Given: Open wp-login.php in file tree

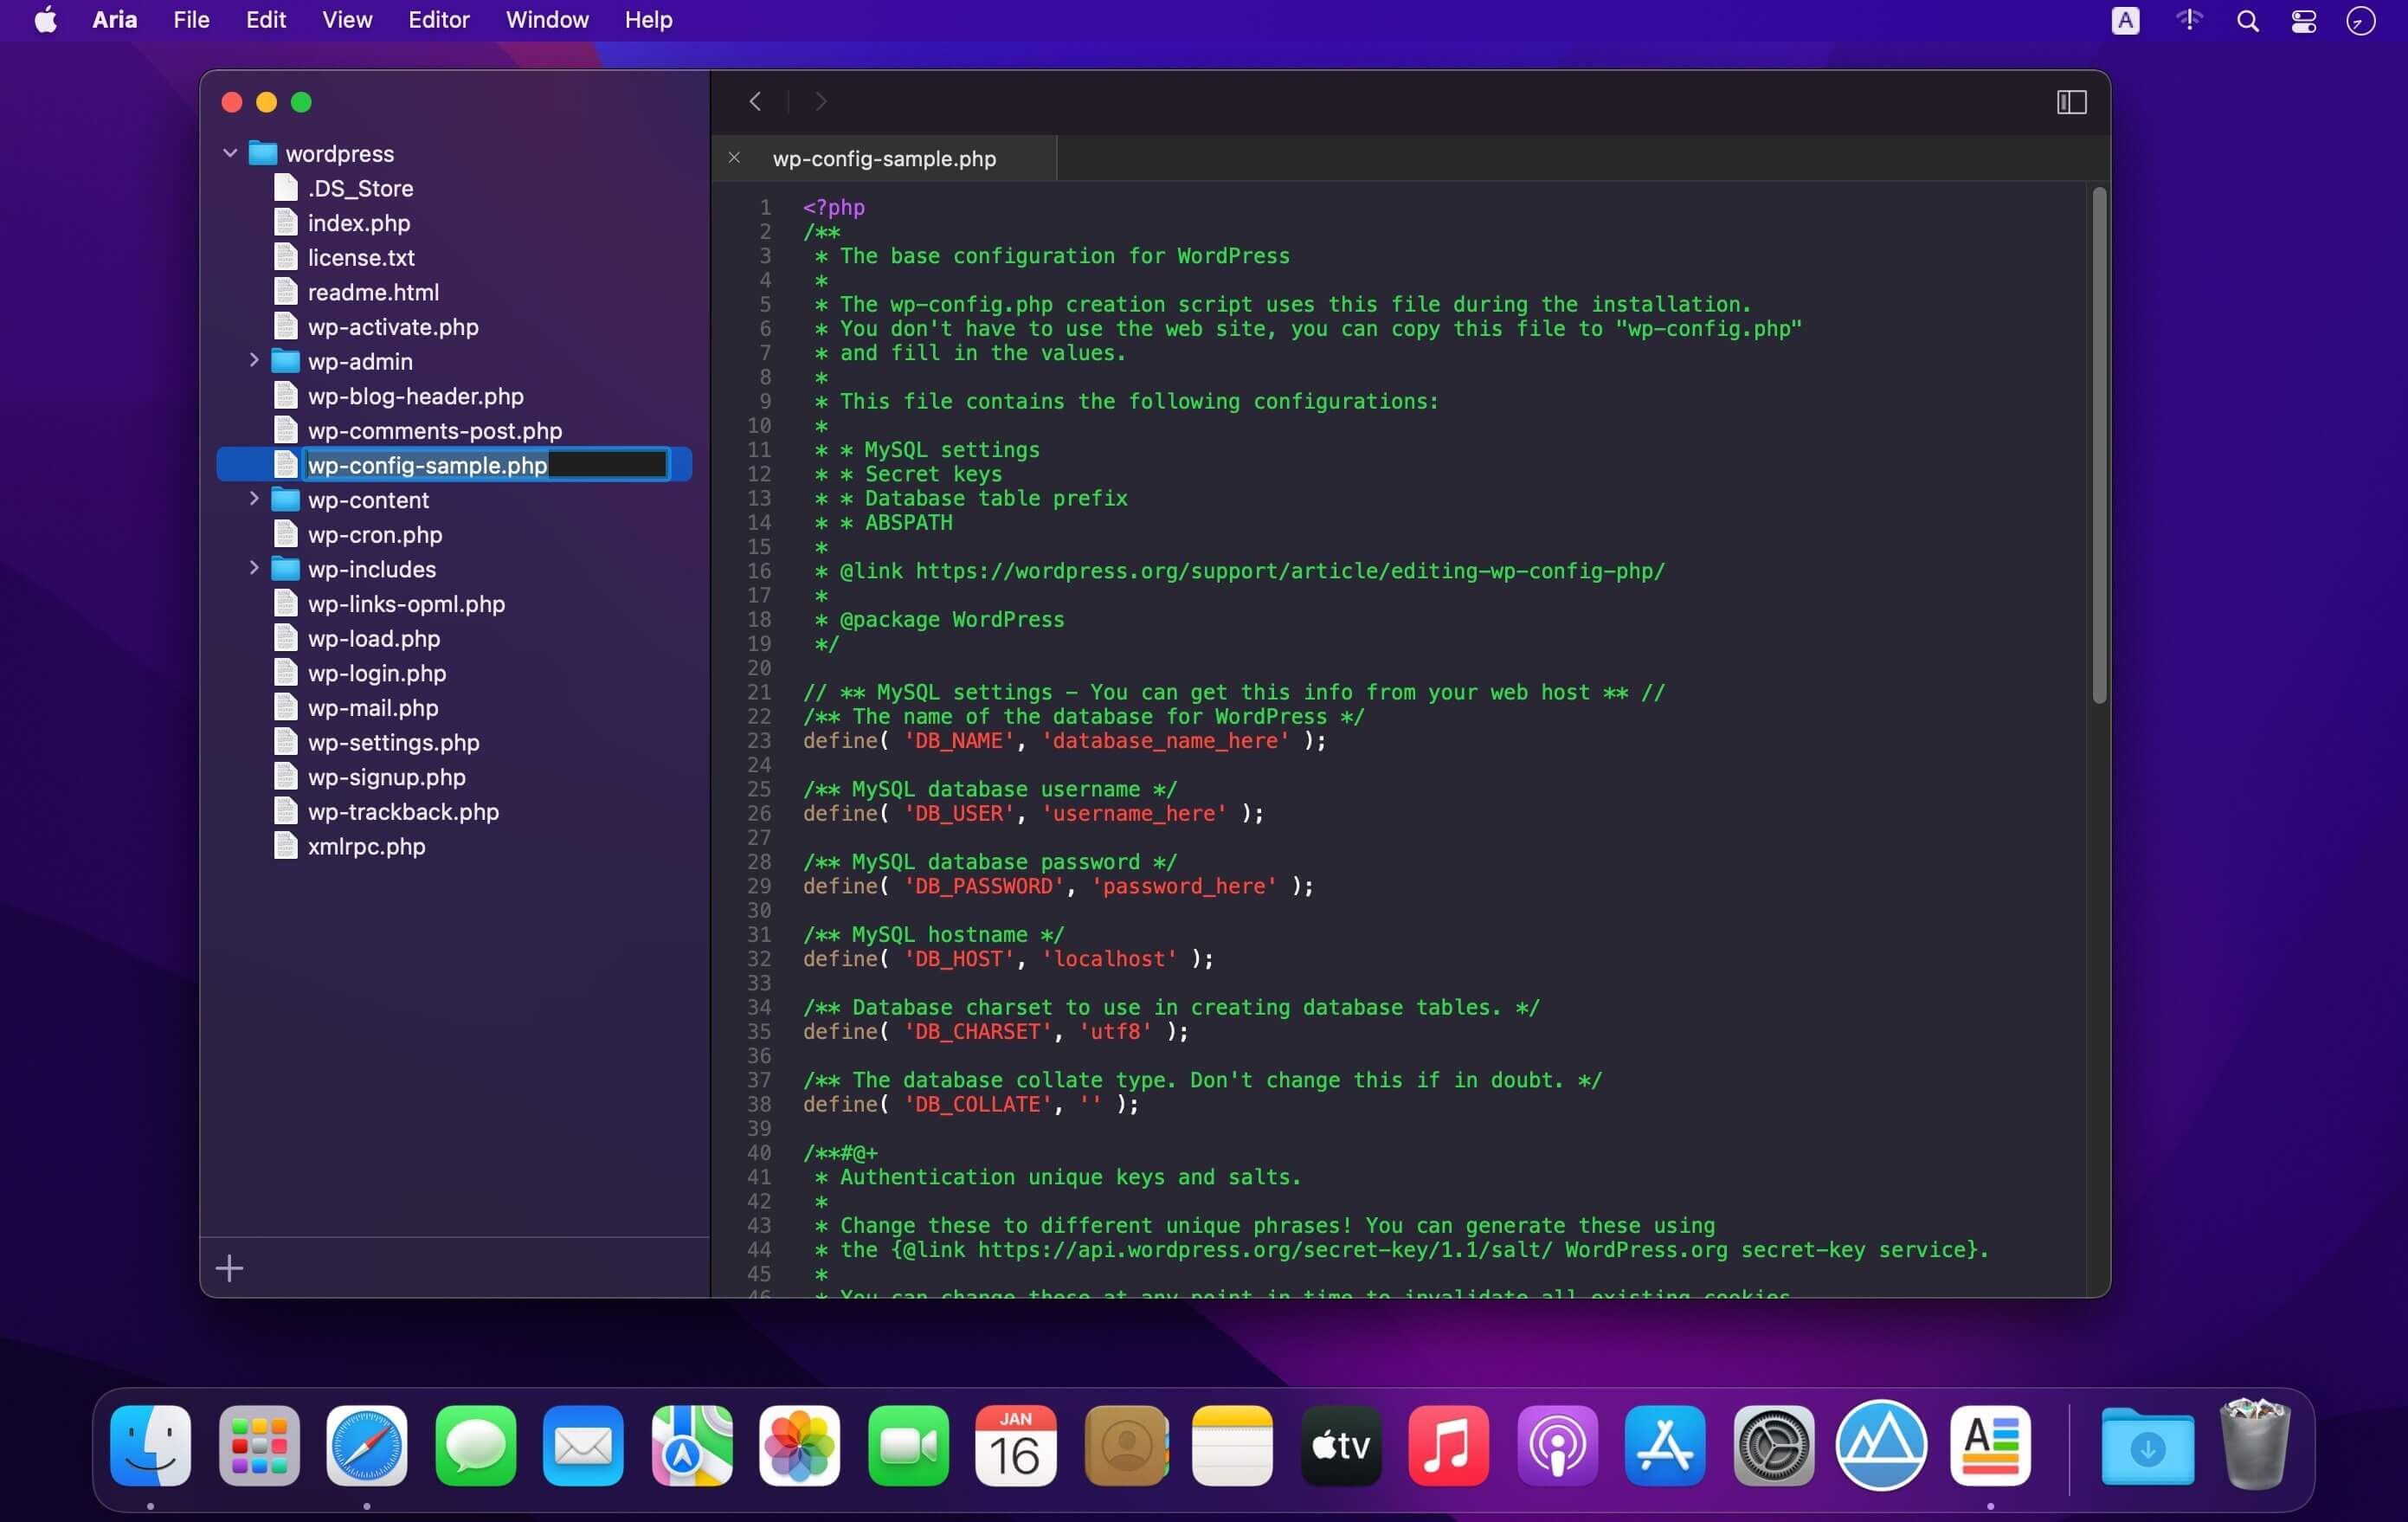Looking at the screenshot, I should (x=376, y=673).
